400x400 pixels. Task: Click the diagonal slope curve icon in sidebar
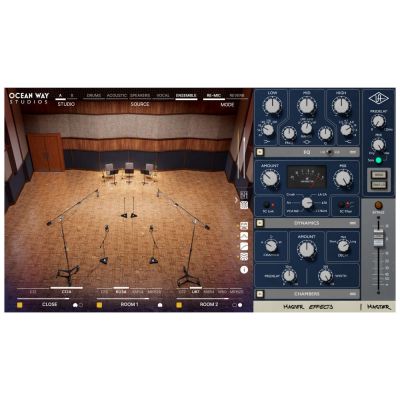coord(244,246)
